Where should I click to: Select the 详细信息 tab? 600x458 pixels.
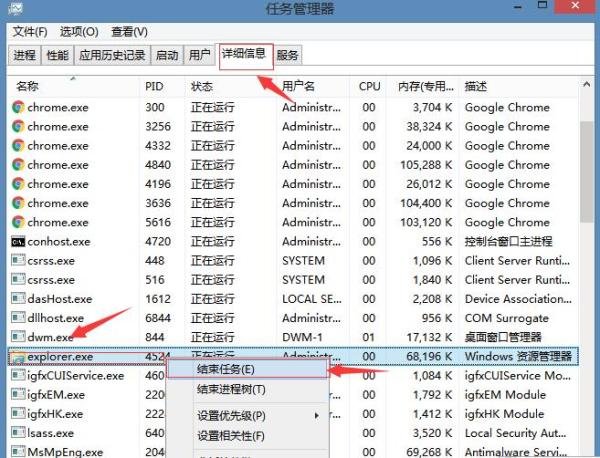click(246, 56)
